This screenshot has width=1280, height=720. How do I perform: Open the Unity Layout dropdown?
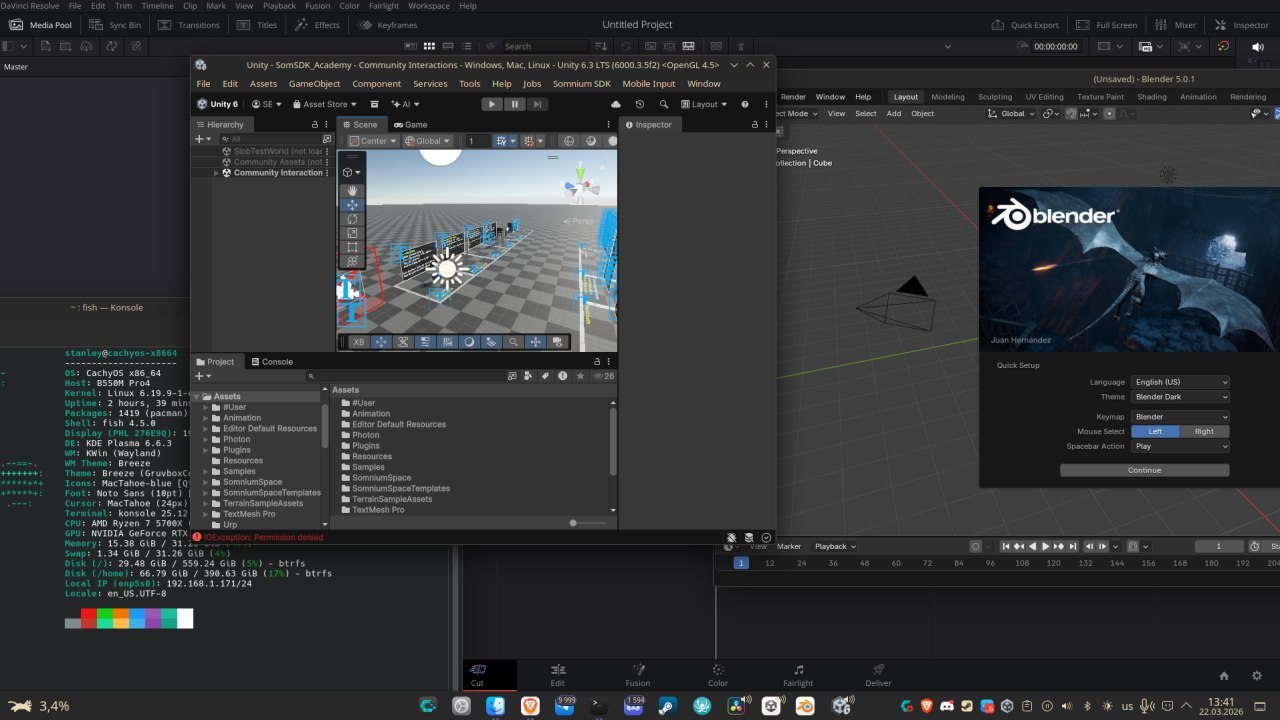pyautogui.click(x=704, y=104)
